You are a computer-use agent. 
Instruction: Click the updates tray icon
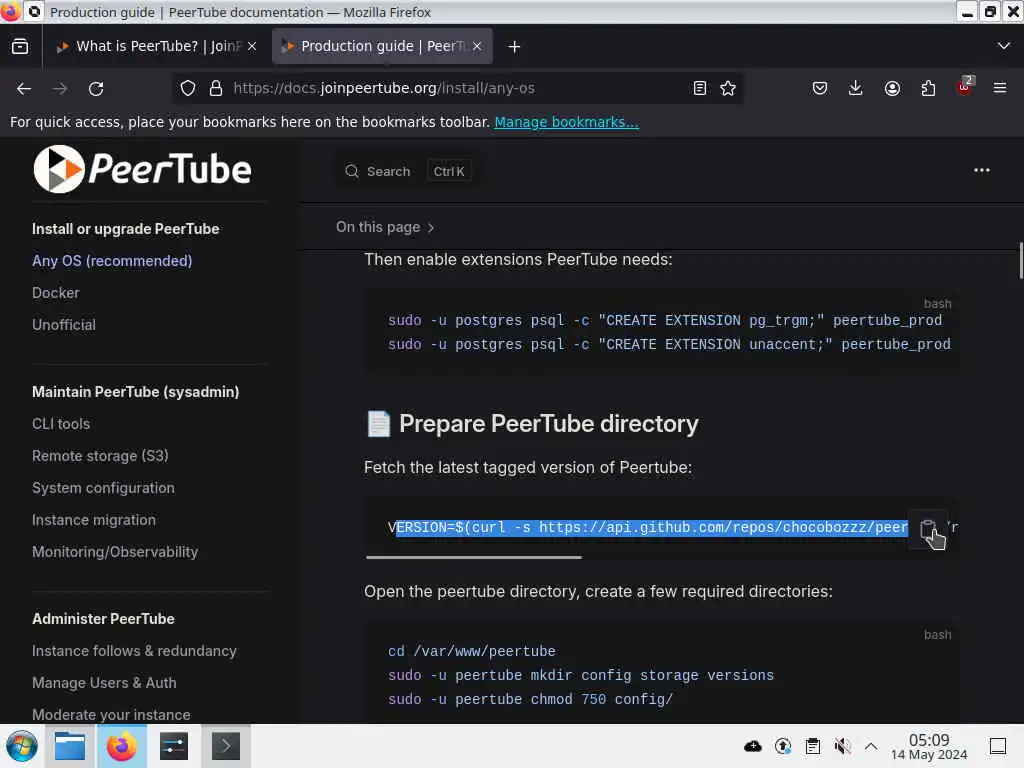pyautogui.click(x=783, y=746)
